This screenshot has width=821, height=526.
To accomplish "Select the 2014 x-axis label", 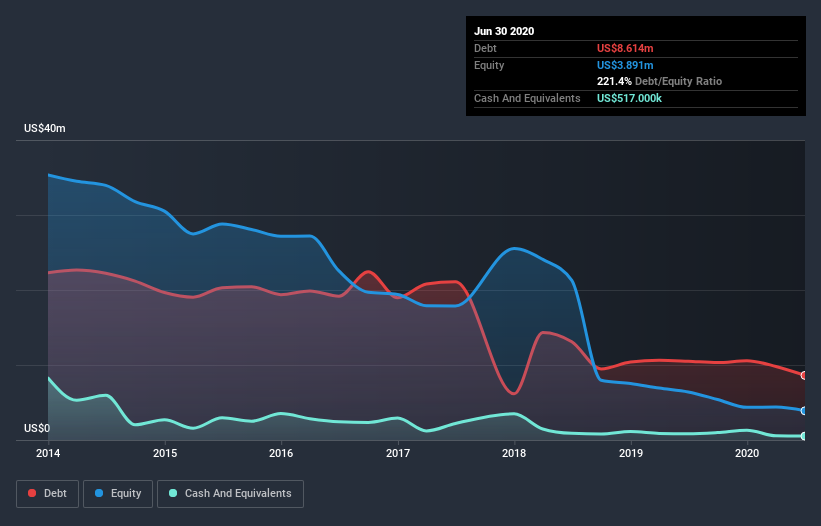I will (48, 453).
